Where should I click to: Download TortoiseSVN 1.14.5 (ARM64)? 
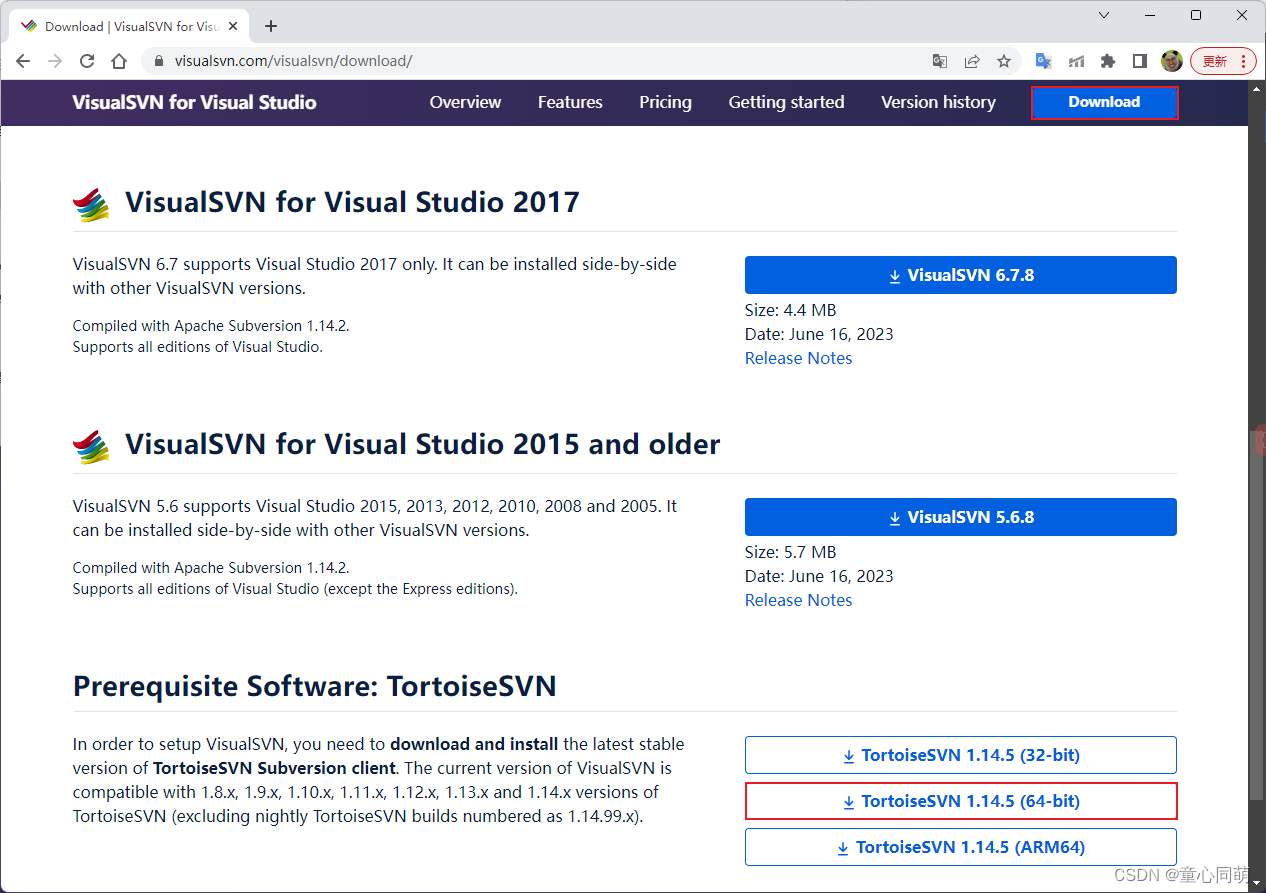pyautogui.click(x=960, y=847)
